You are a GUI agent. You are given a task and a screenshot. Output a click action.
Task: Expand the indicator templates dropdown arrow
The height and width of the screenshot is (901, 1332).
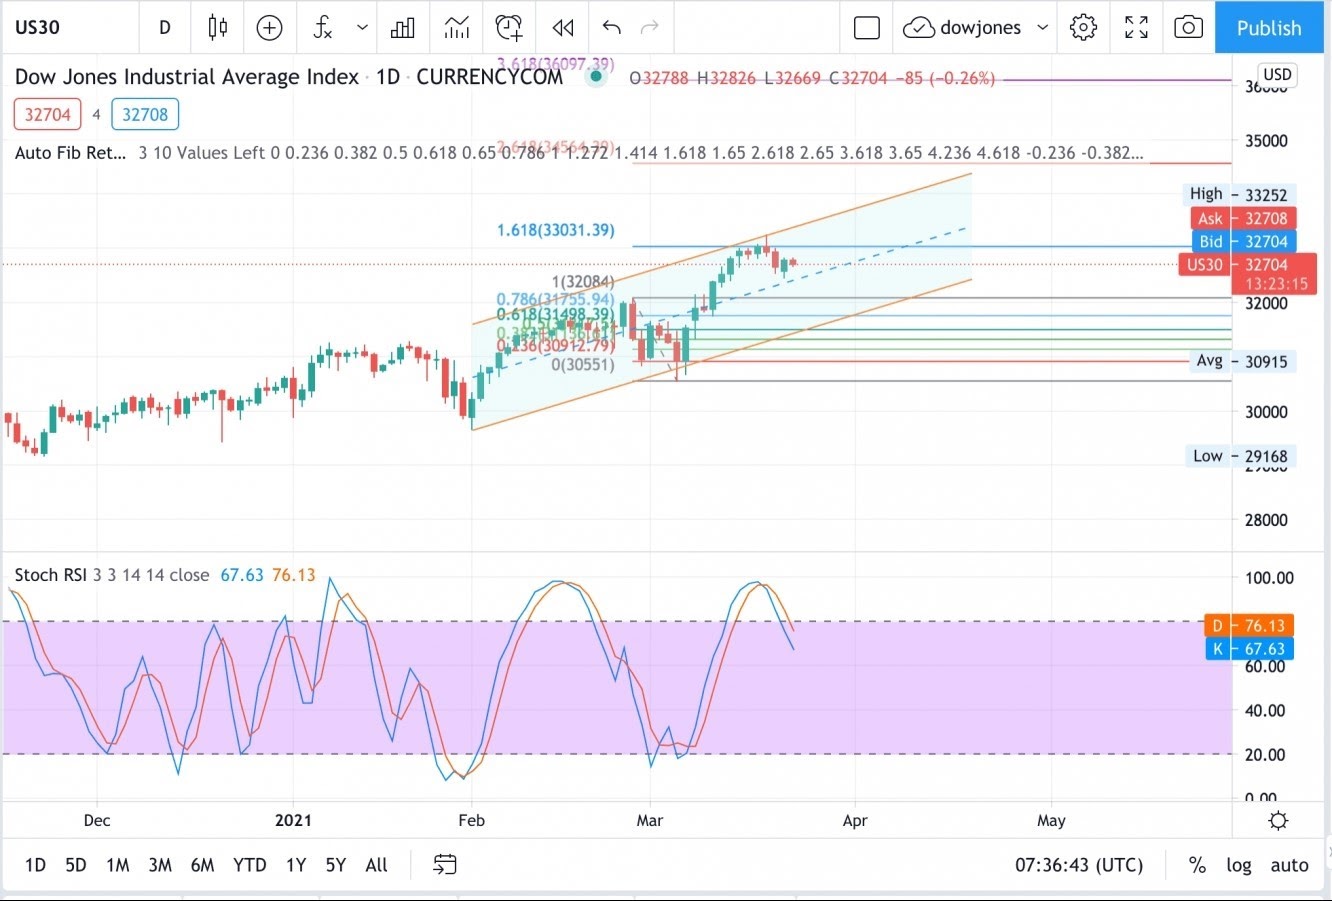click(x=362, y=28)
